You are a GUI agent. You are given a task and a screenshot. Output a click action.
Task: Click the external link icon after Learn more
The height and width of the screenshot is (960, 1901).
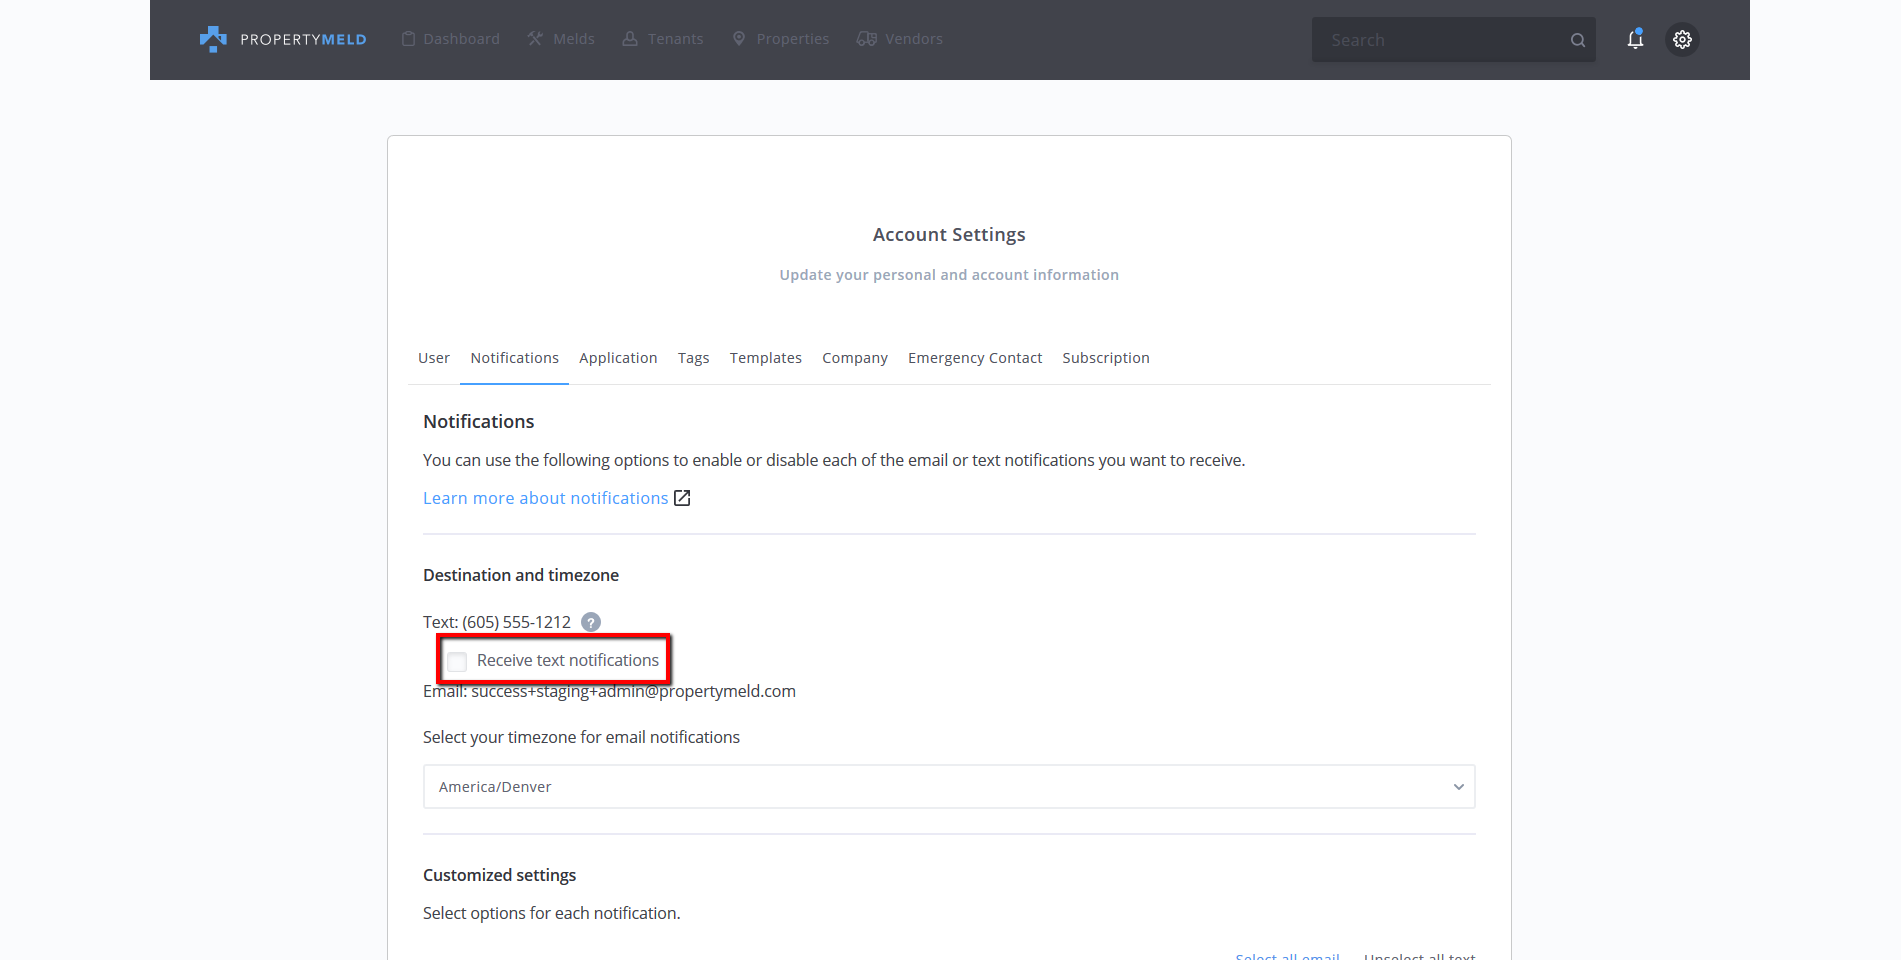click(x=682, y=498)
